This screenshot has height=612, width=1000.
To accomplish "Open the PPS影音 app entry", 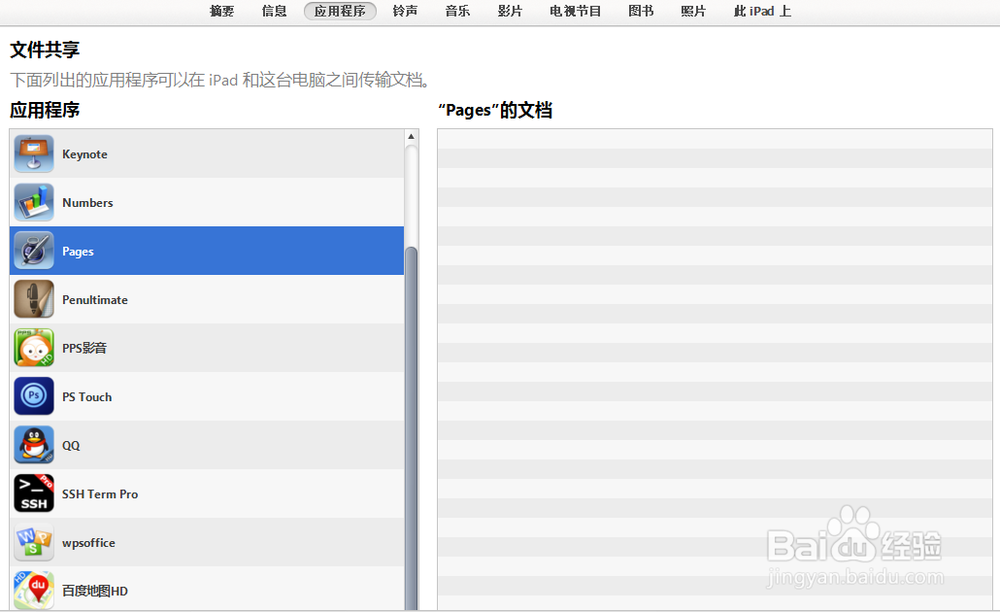I will 33,348.
